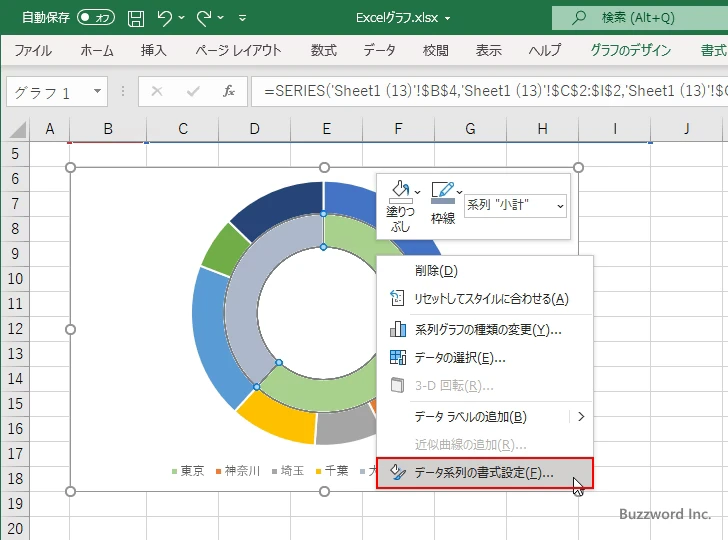Screen dimensions: 728x540
Task: Switch to the ページ レイアウト tab
Action: pos(238,50)
